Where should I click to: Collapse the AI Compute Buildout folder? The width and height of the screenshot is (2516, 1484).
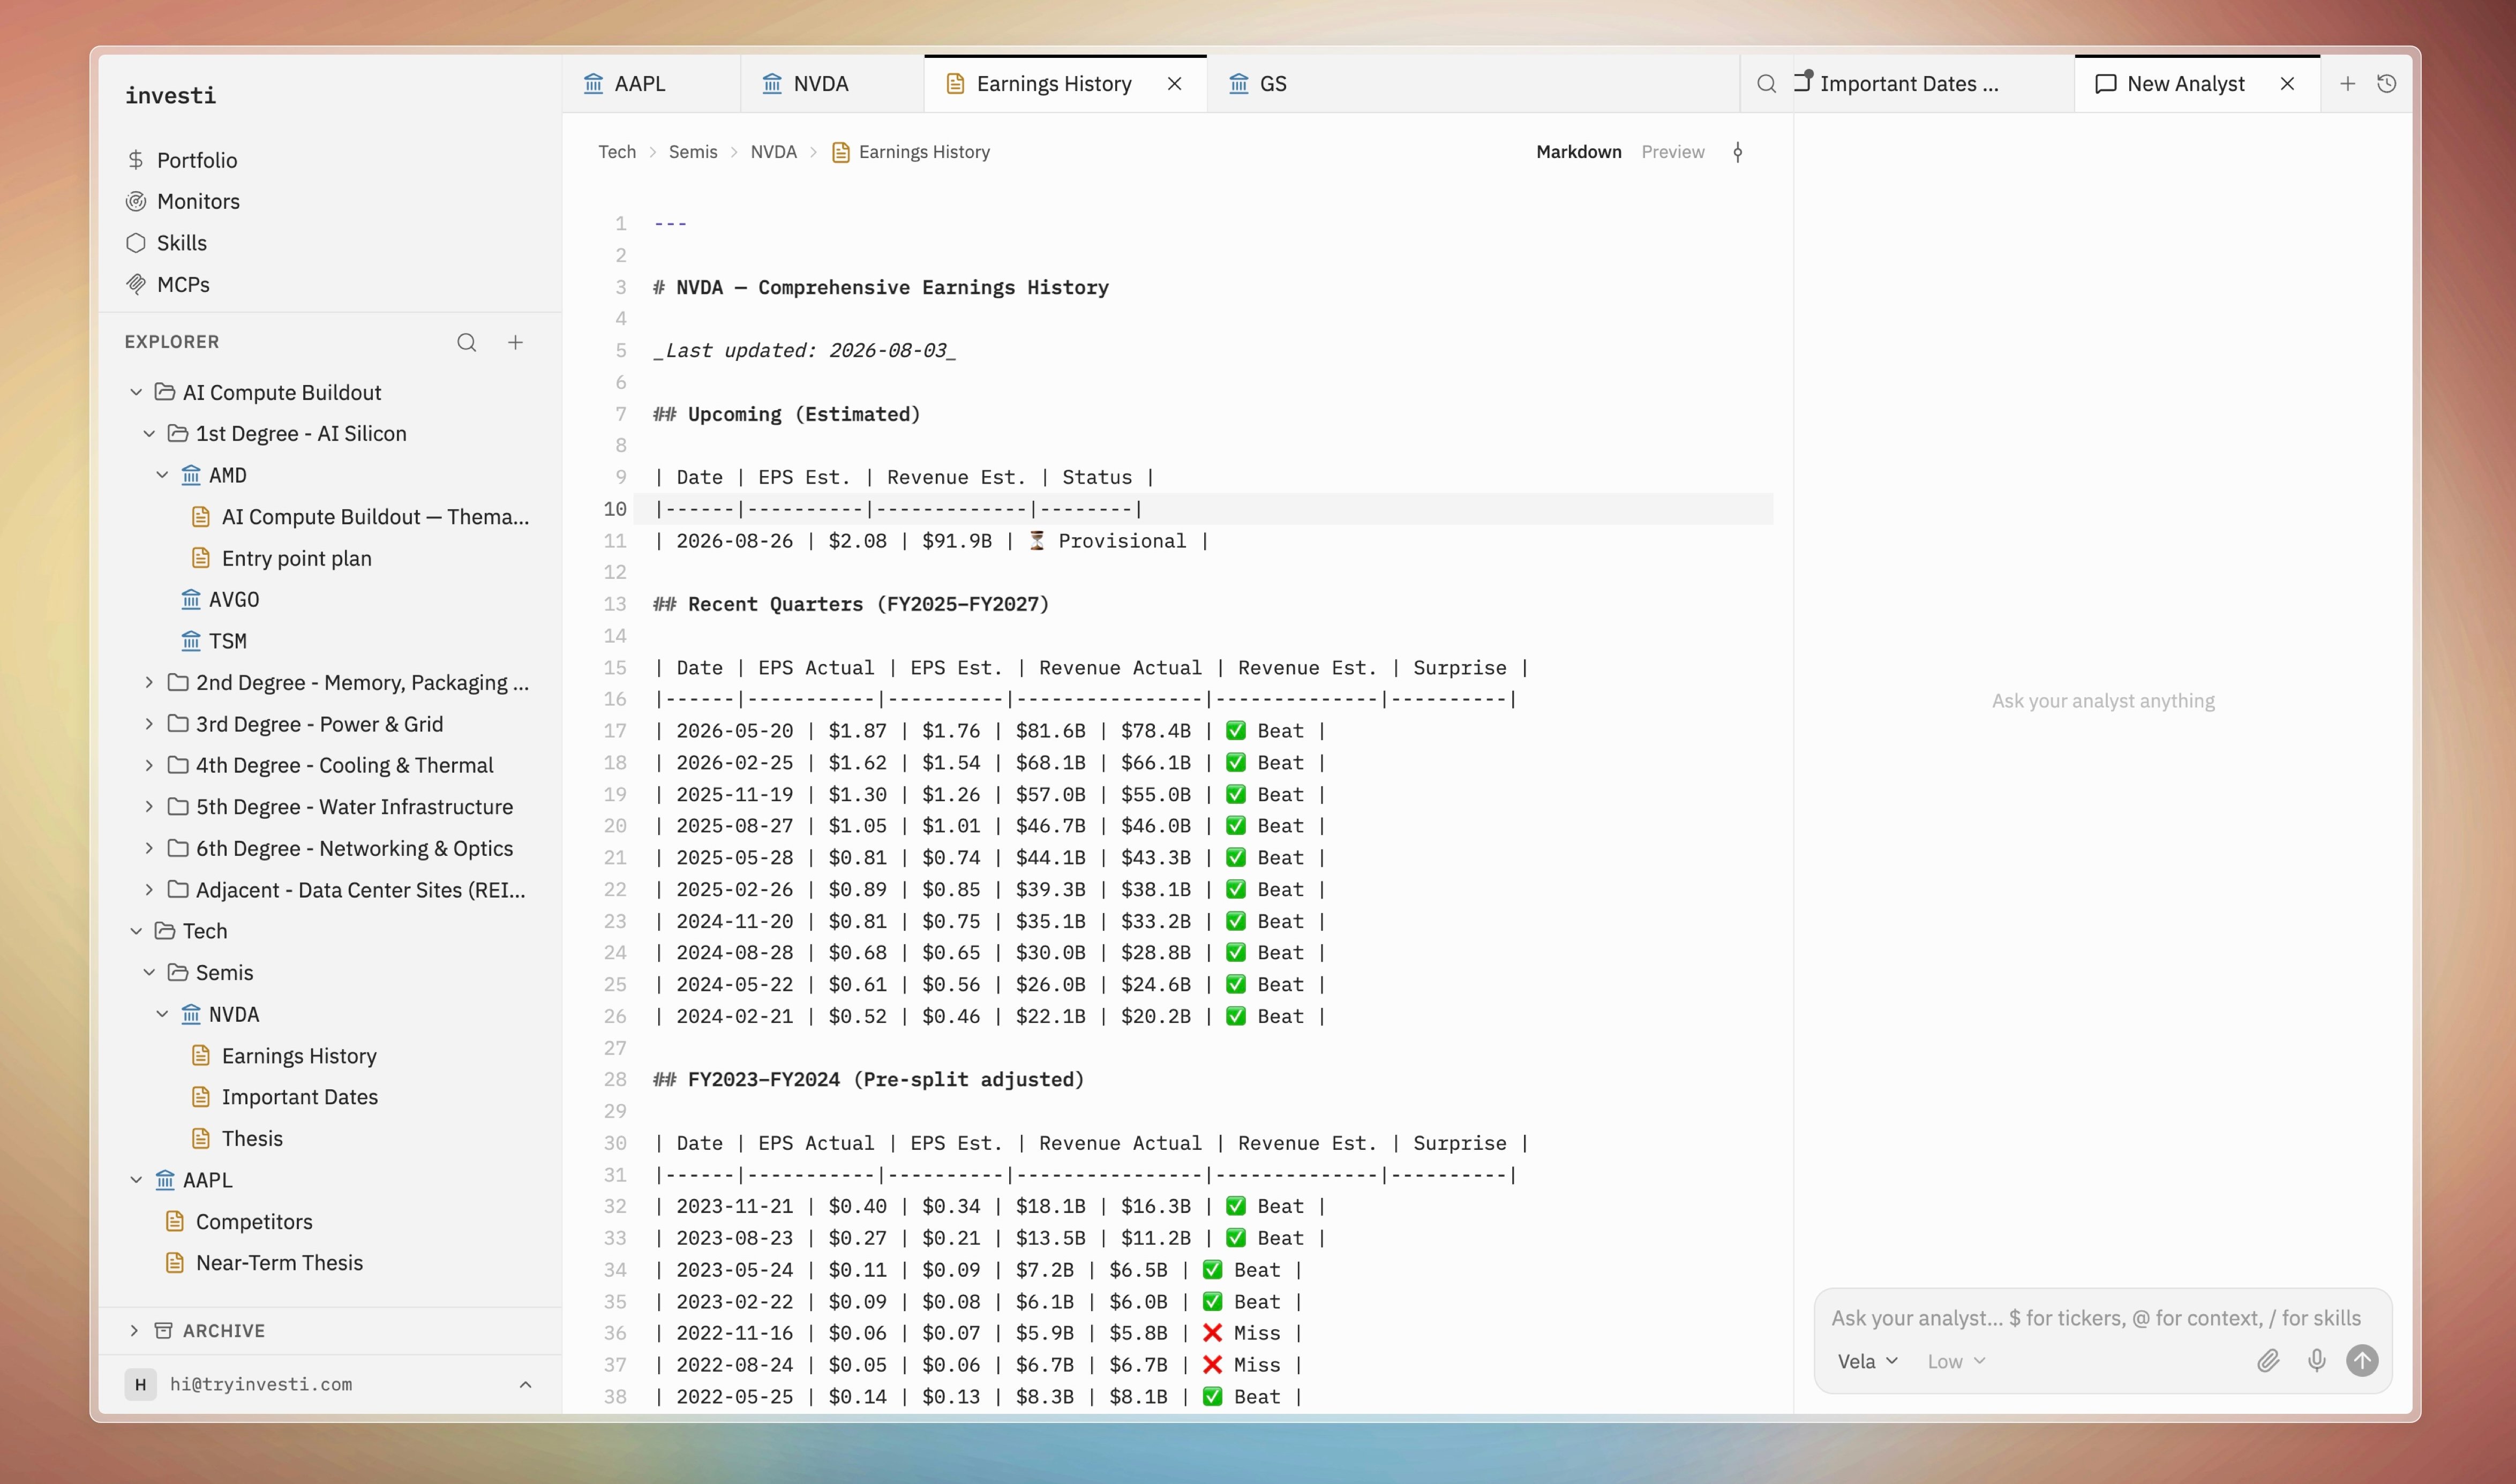(x=136, y=392)
